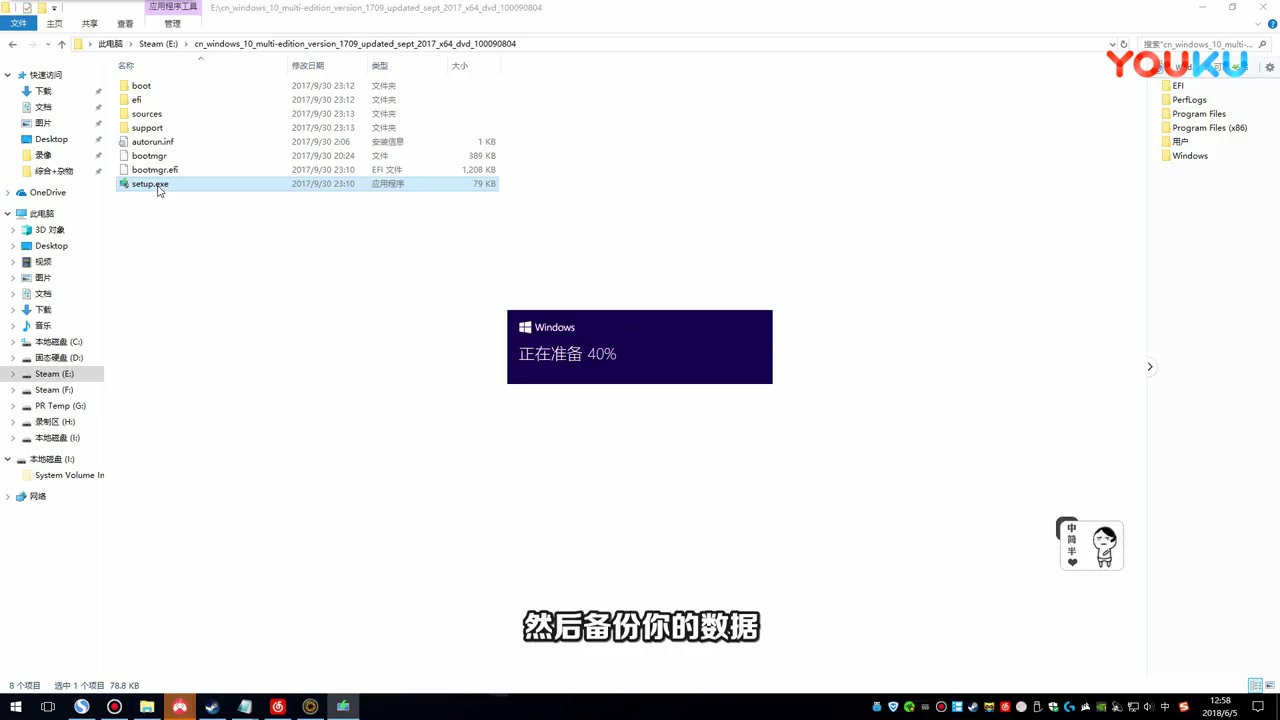Toggle simplified/traditional on the IME widget
This screenshot has width=1280, height=720.
tap(1071, 540)
